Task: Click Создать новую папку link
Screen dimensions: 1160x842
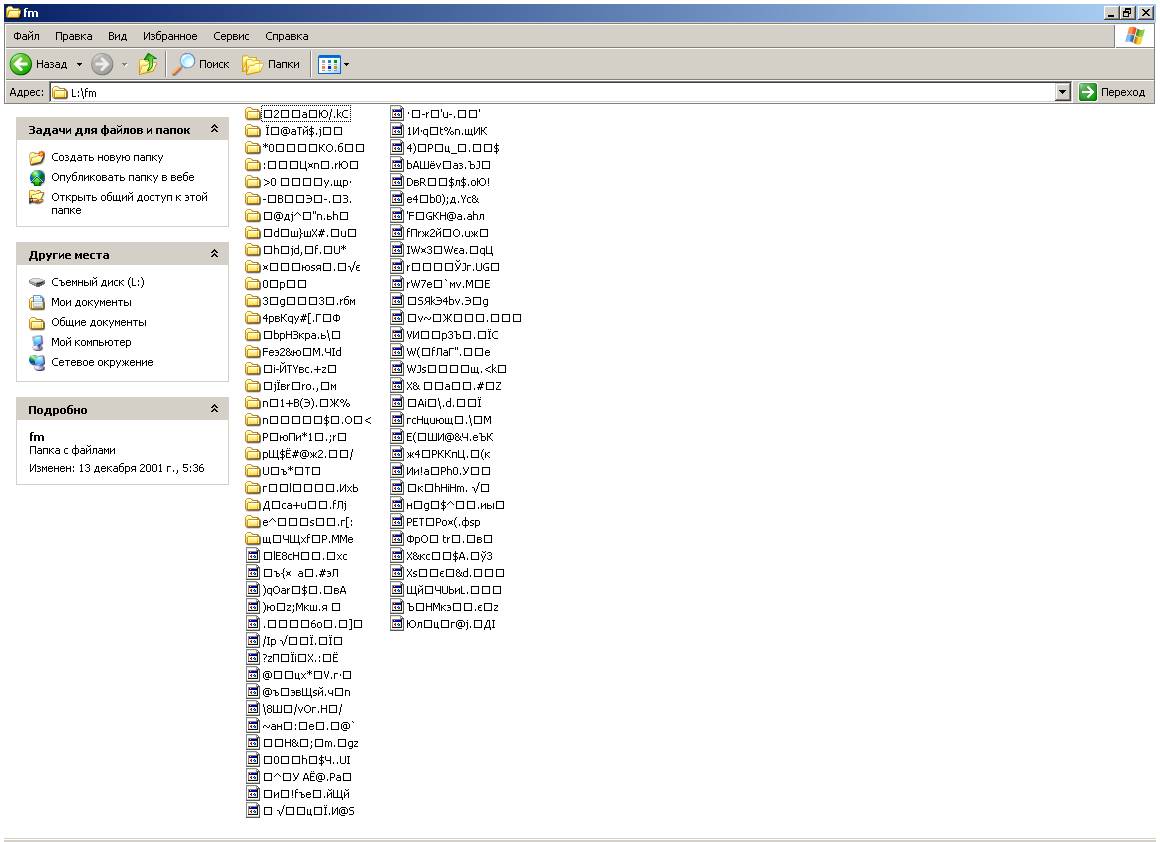Action: (107, 157)
